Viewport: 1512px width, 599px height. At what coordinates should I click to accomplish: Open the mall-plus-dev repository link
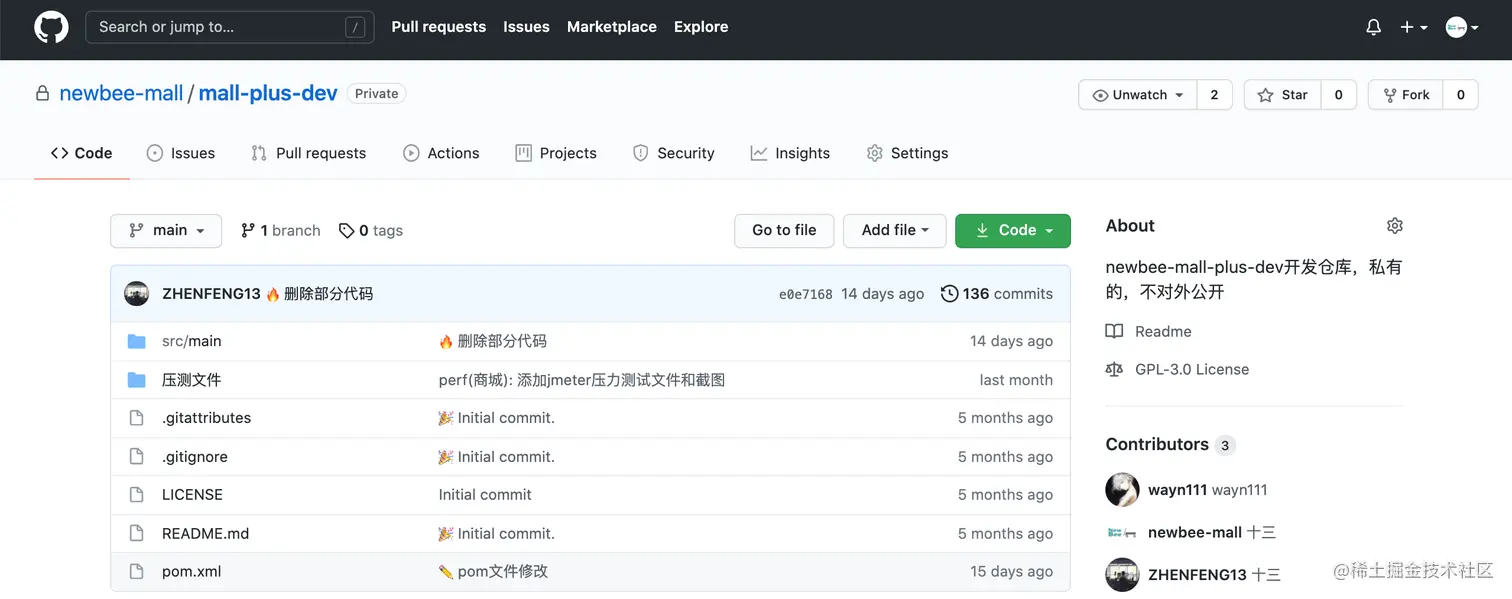(x=268, y=93)
